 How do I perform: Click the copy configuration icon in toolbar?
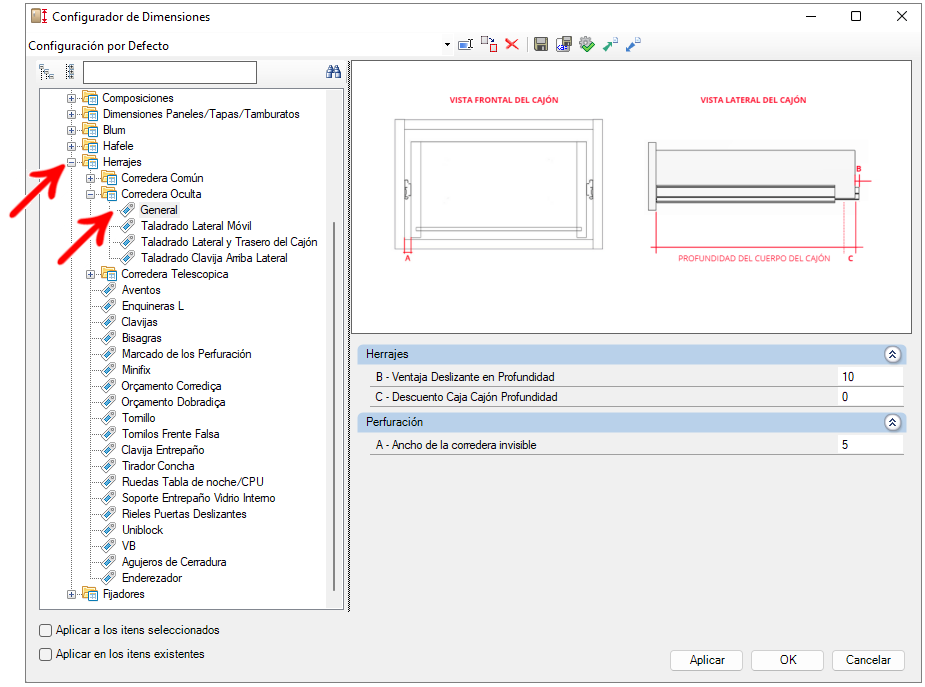pos(488,44)
